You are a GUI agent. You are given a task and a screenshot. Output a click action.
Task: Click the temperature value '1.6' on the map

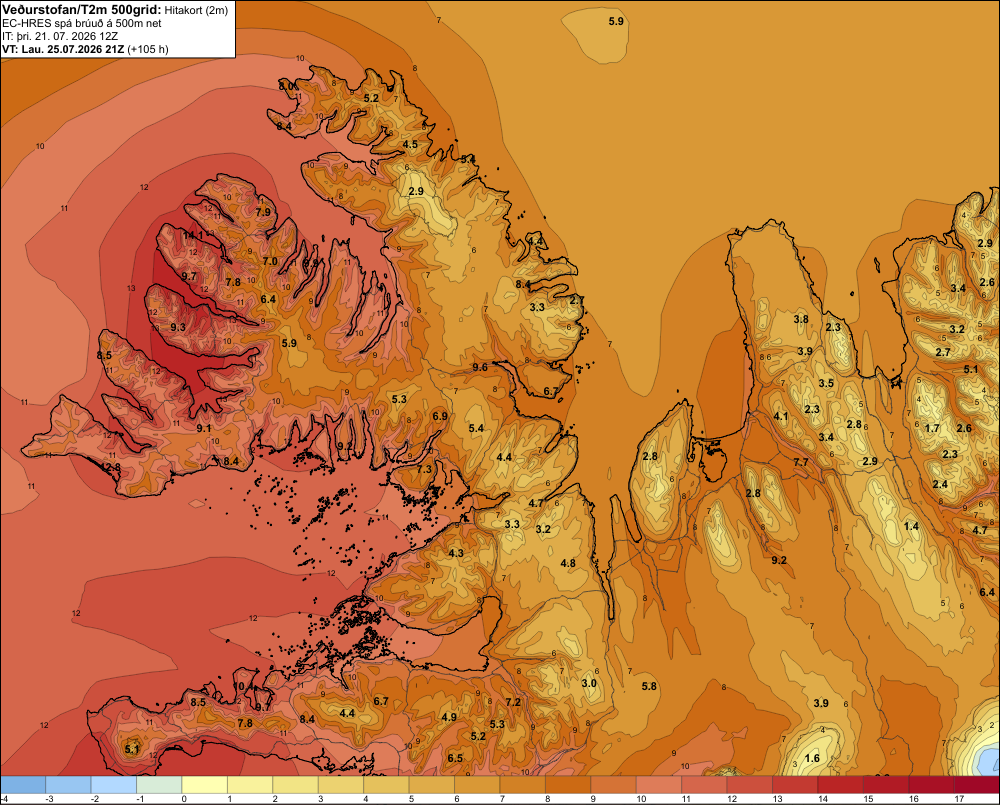[812, 758]
